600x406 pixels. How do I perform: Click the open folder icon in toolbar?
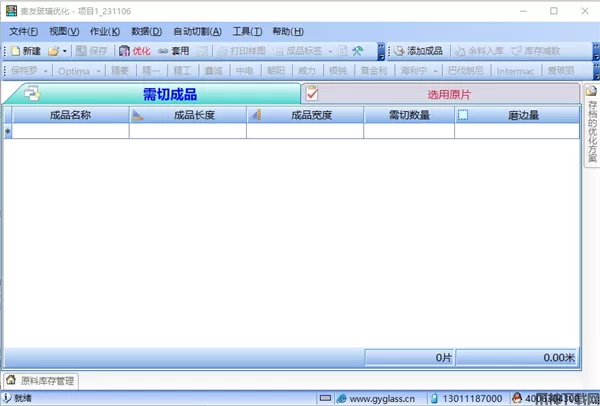54,51
